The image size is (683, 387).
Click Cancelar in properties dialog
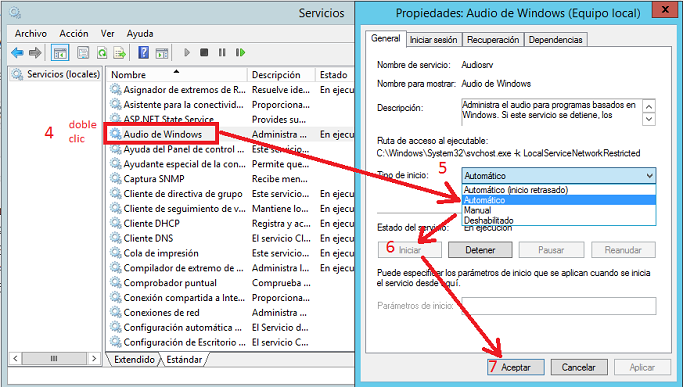click(578, 367)
